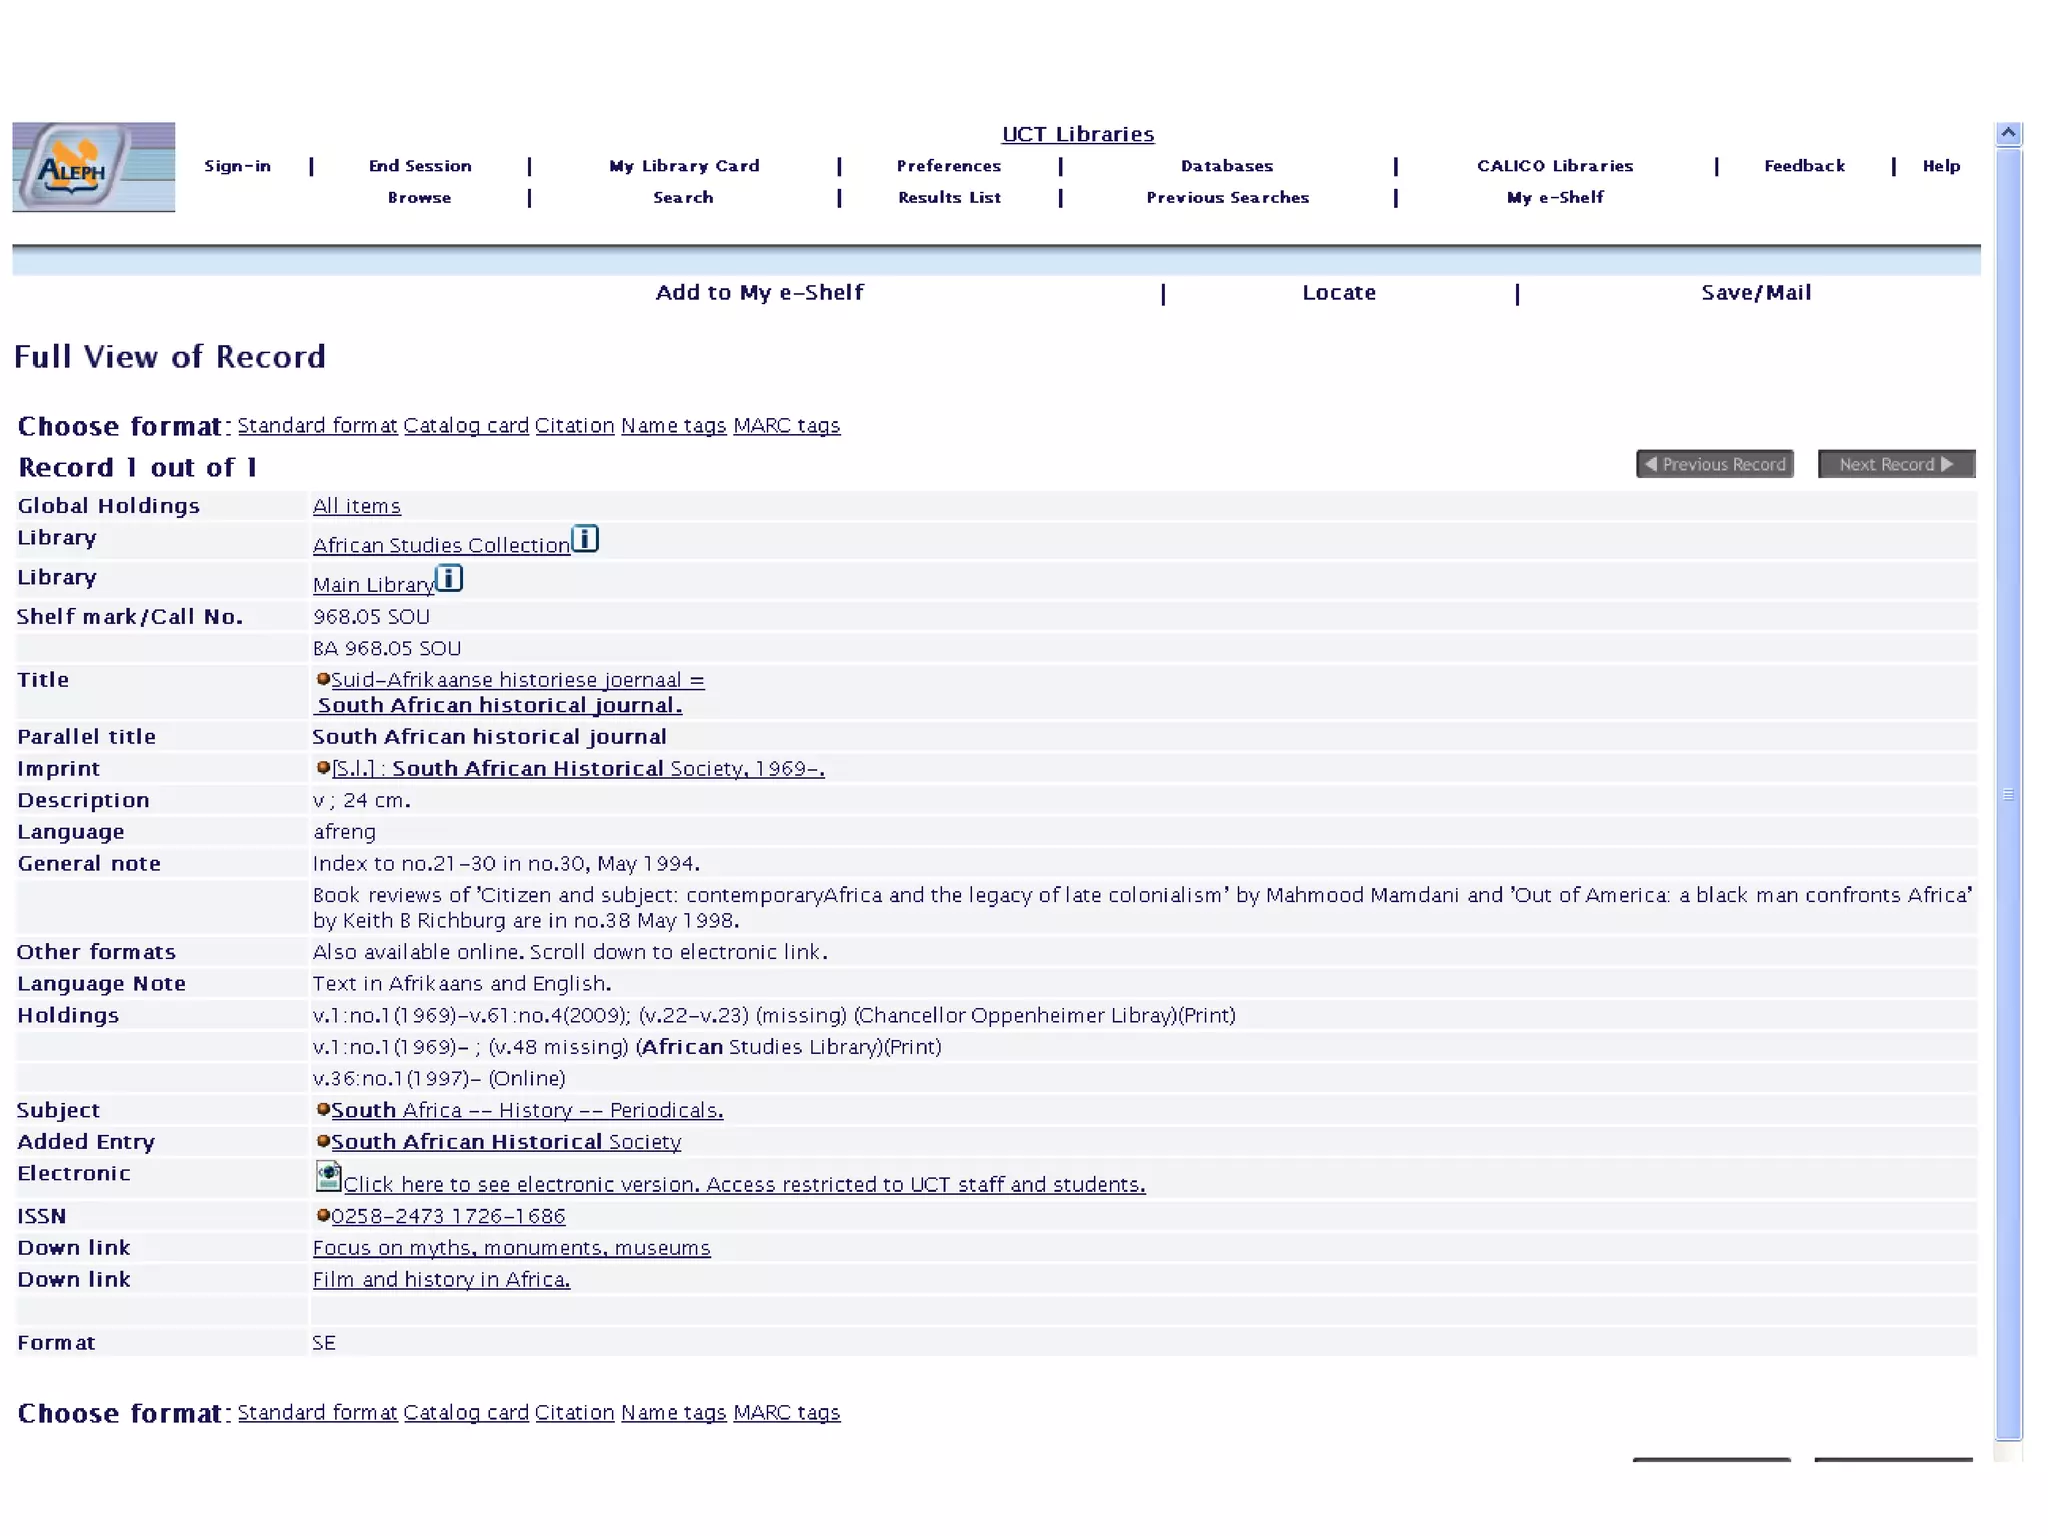This screenshot has height=1536, width=2048.
Task: Open All items global holdings link
Action: click(x=356, y=506)
